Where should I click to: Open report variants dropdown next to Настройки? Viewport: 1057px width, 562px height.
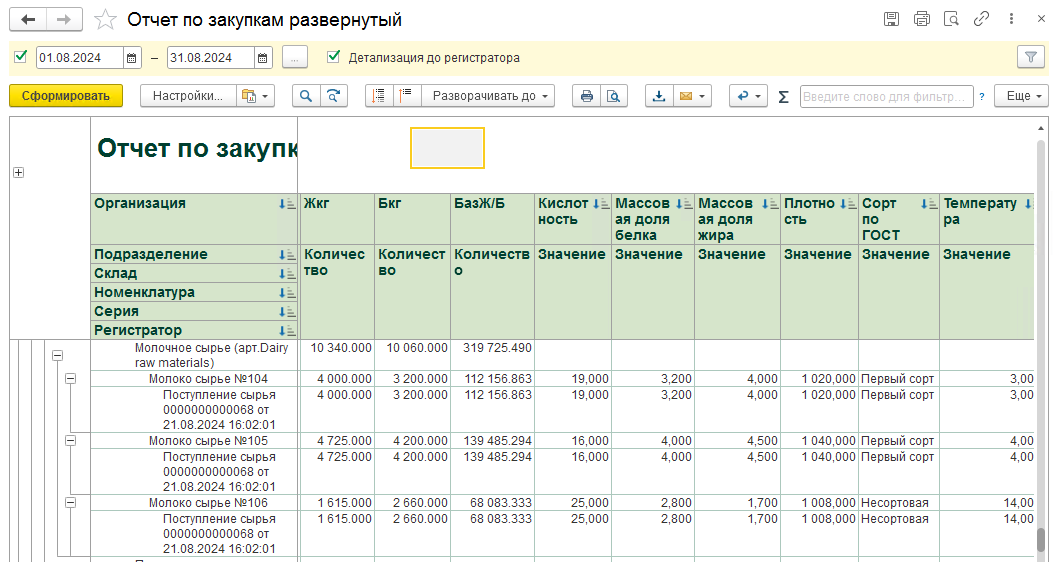tap(255, 96)
